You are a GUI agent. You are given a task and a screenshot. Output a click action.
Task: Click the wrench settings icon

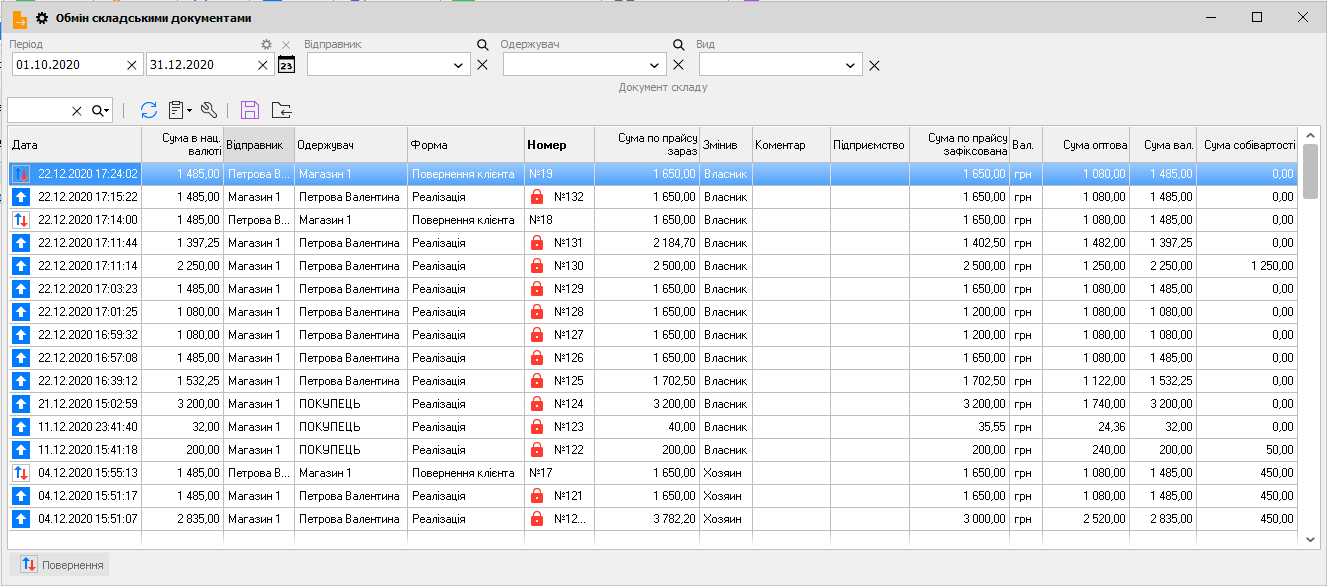[x=209, y=110]
